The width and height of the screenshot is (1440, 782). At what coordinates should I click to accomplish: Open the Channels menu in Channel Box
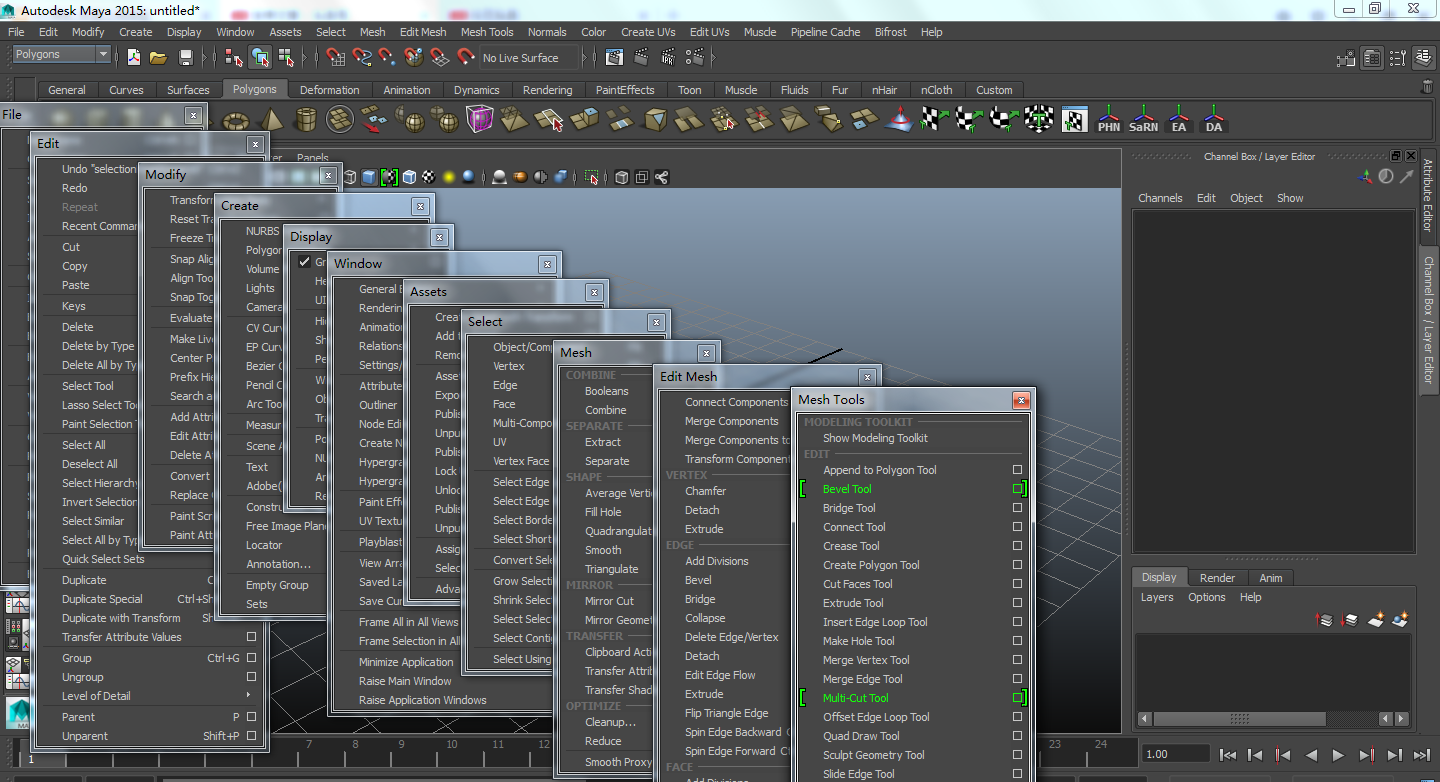[1160, 198]
